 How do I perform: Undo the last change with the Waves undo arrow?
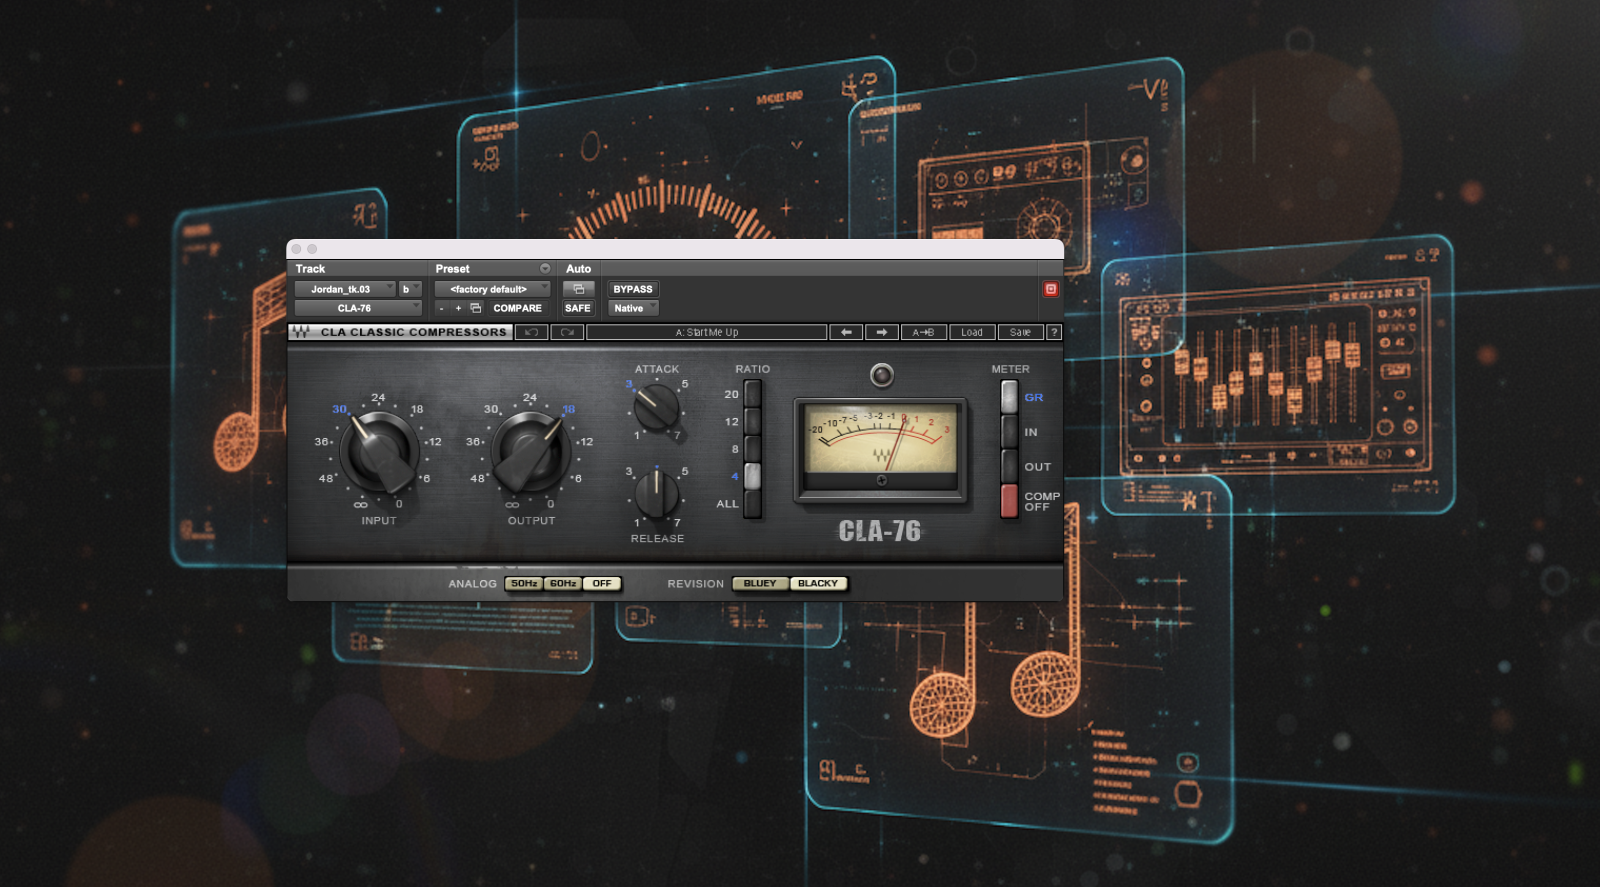coord(531,332)
